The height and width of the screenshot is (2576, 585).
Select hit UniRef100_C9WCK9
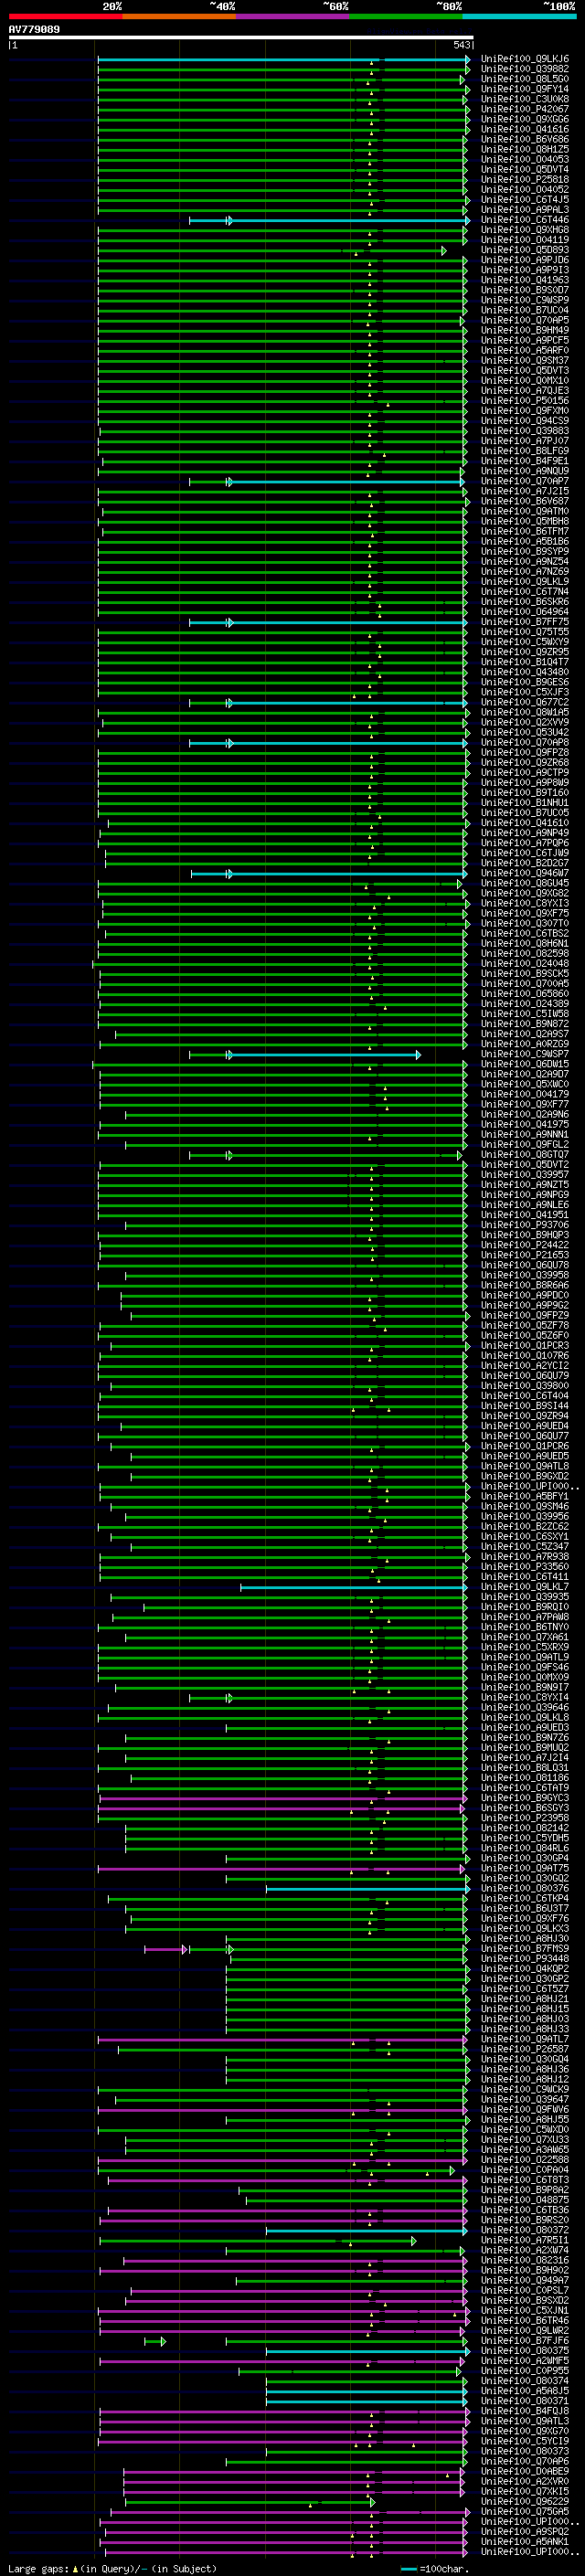[525, 2089]
